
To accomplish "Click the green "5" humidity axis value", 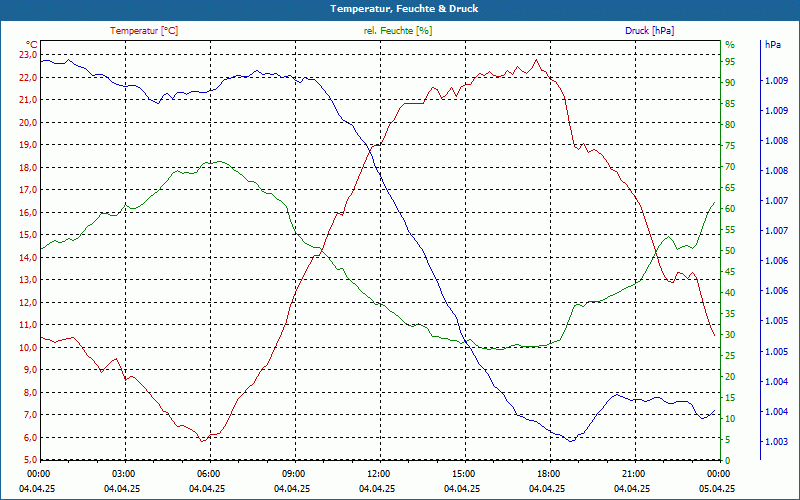I will (x=728, y=440).
